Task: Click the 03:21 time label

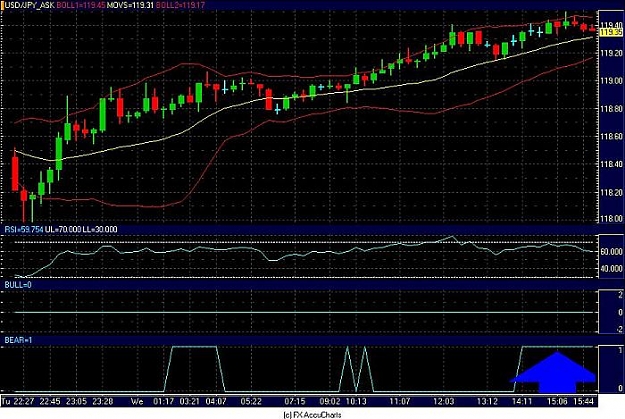Action: tap(189, 401)
